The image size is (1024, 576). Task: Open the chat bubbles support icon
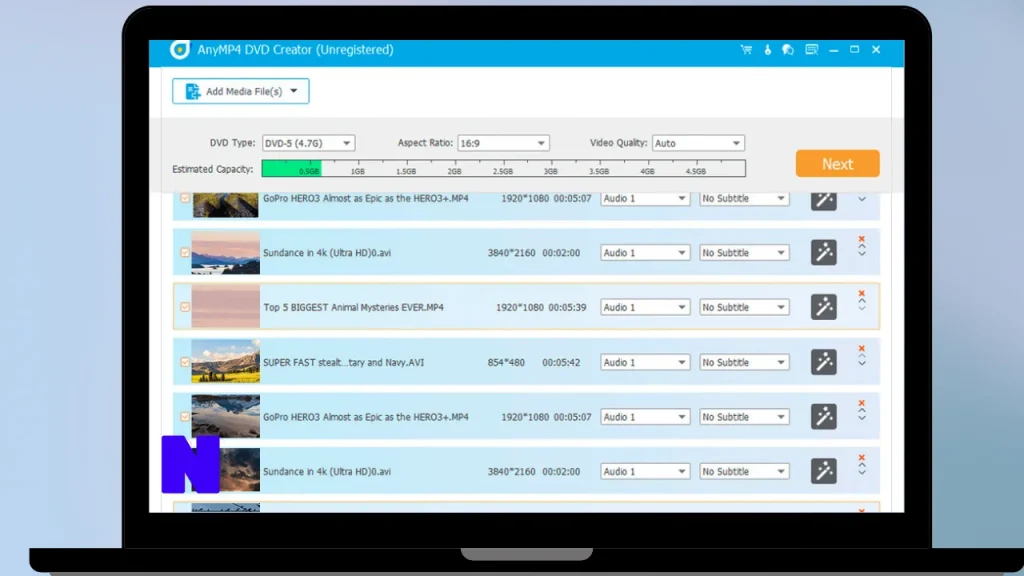[x=788, y=50]
